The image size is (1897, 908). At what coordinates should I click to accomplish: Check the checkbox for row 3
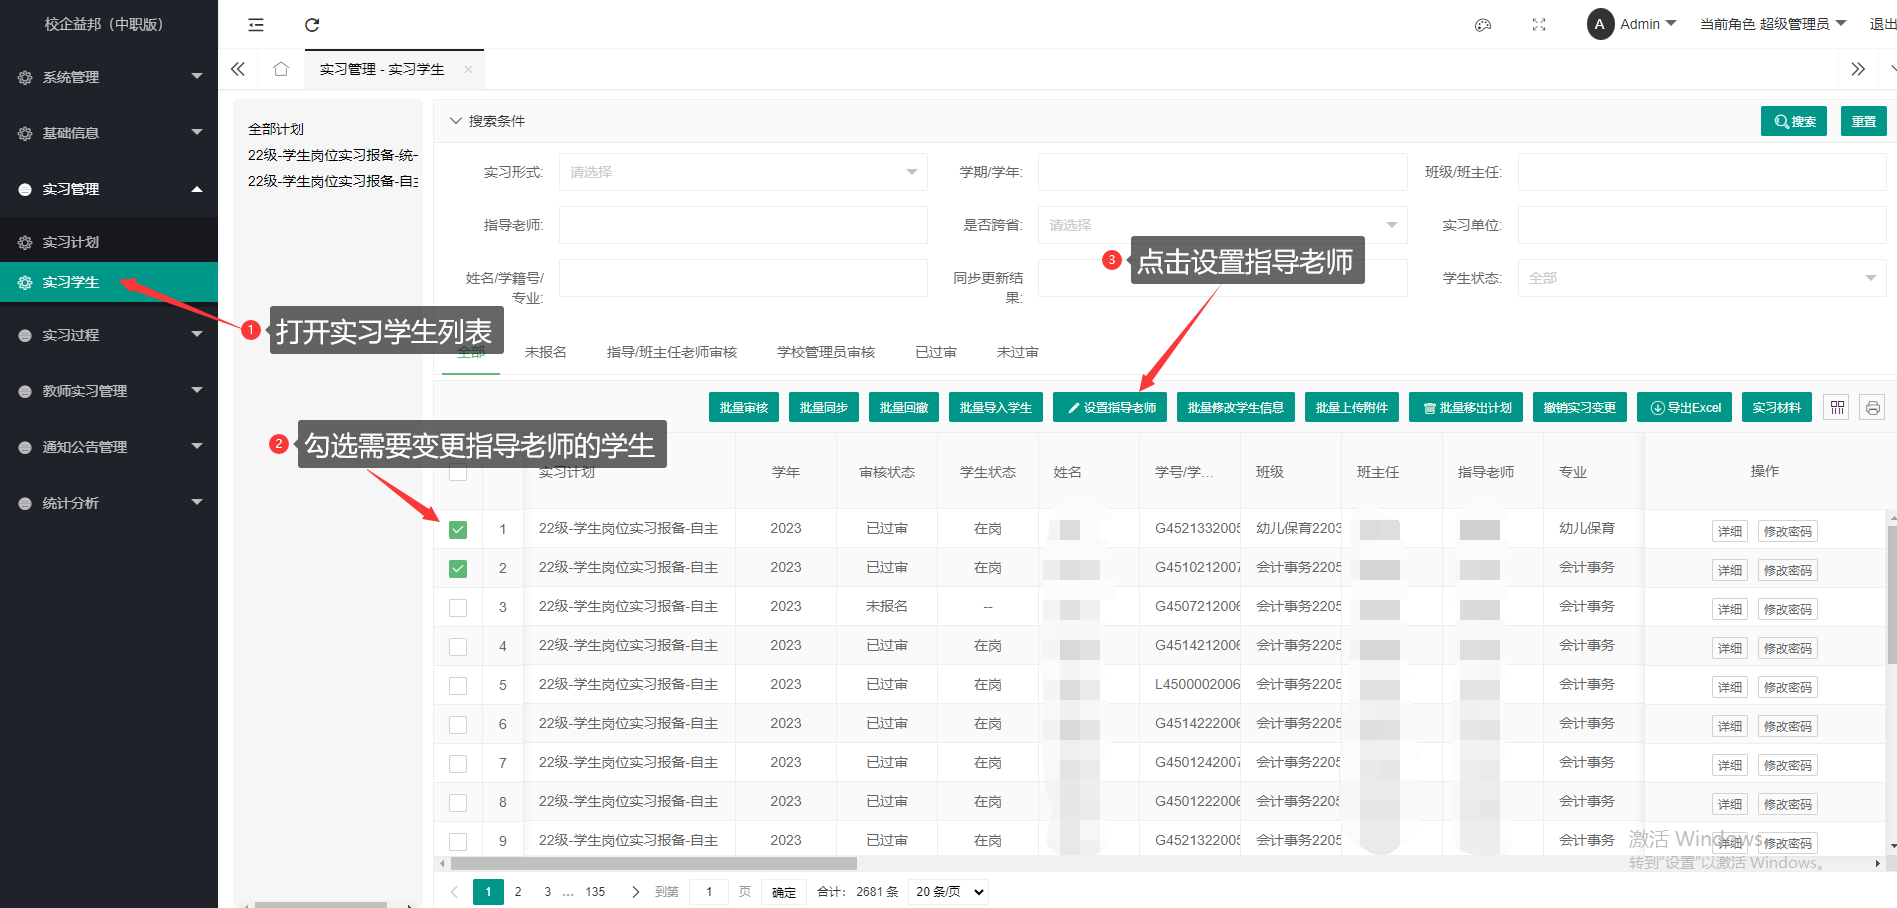click(x=458, y=607)
